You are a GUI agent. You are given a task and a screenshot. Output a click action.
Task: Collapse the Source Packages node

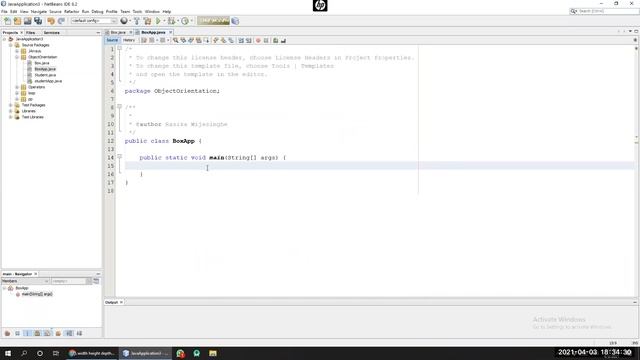point(11,45)
